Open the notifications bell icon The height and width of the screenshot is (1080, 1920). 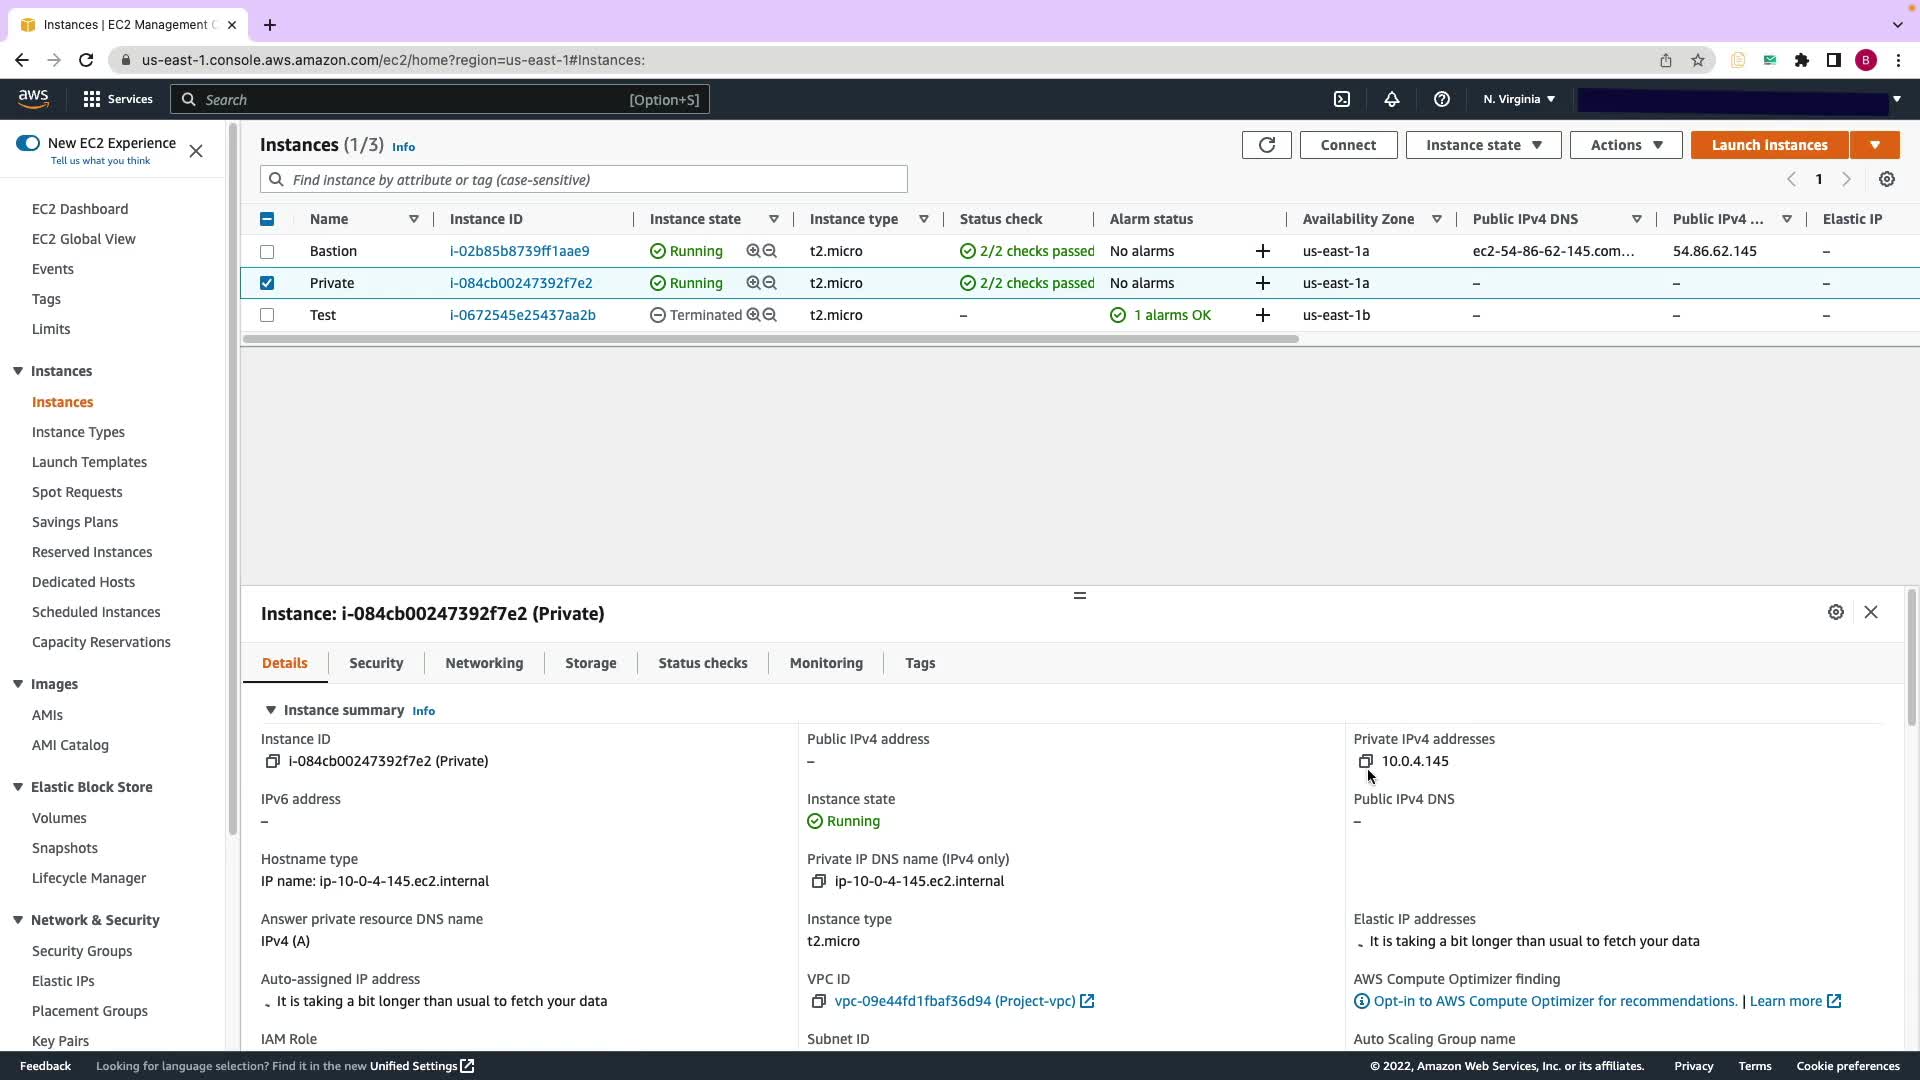click(x=1391, y=99)
